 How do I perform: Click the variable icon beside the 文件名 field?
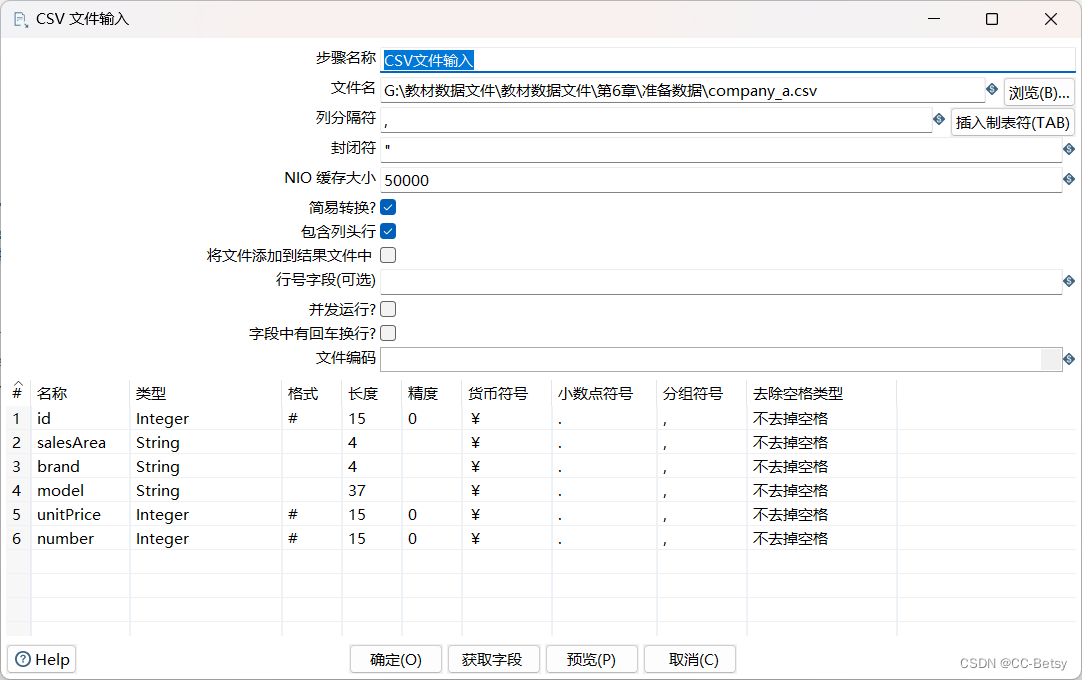click(991, 90)
